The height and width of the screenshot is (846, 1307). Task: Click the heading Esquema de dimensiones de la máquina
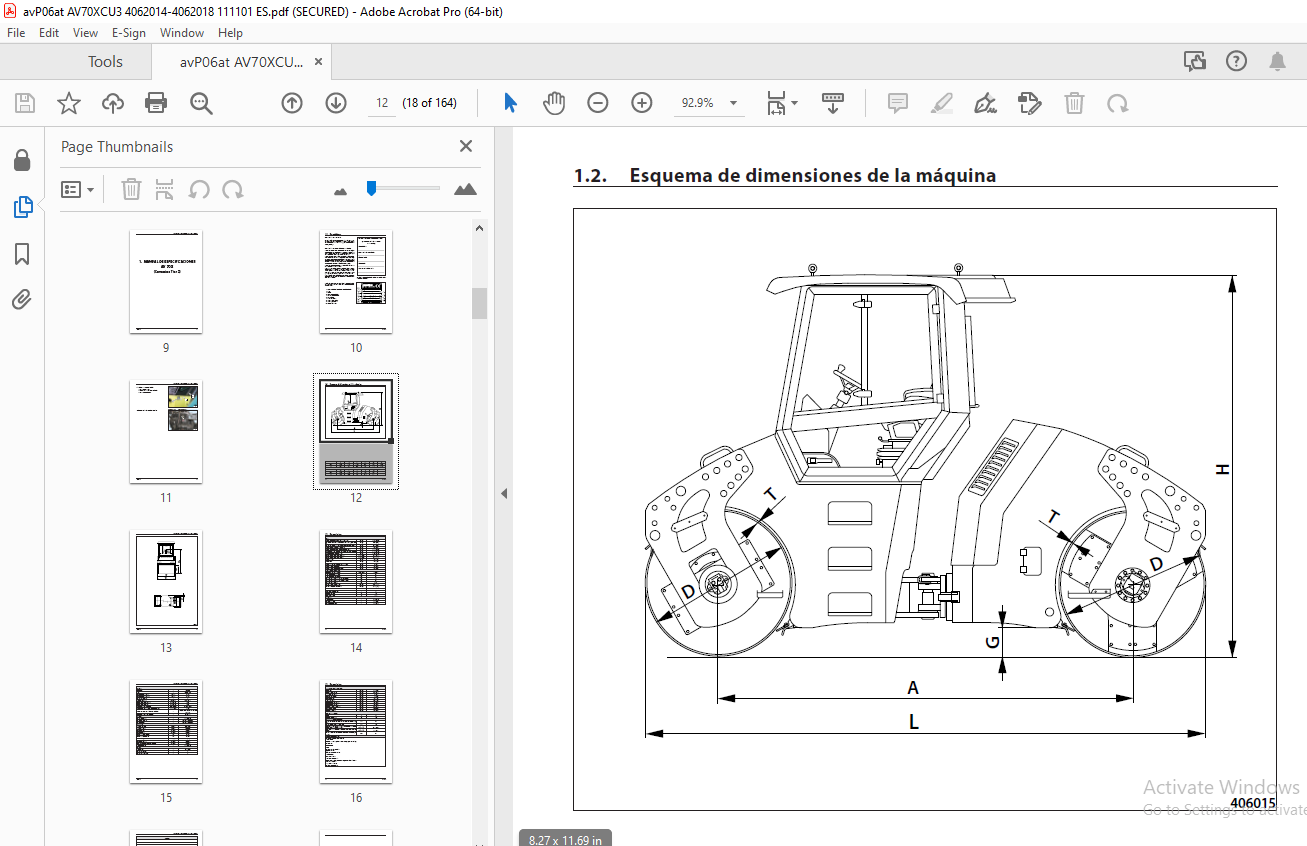[812, 176]
